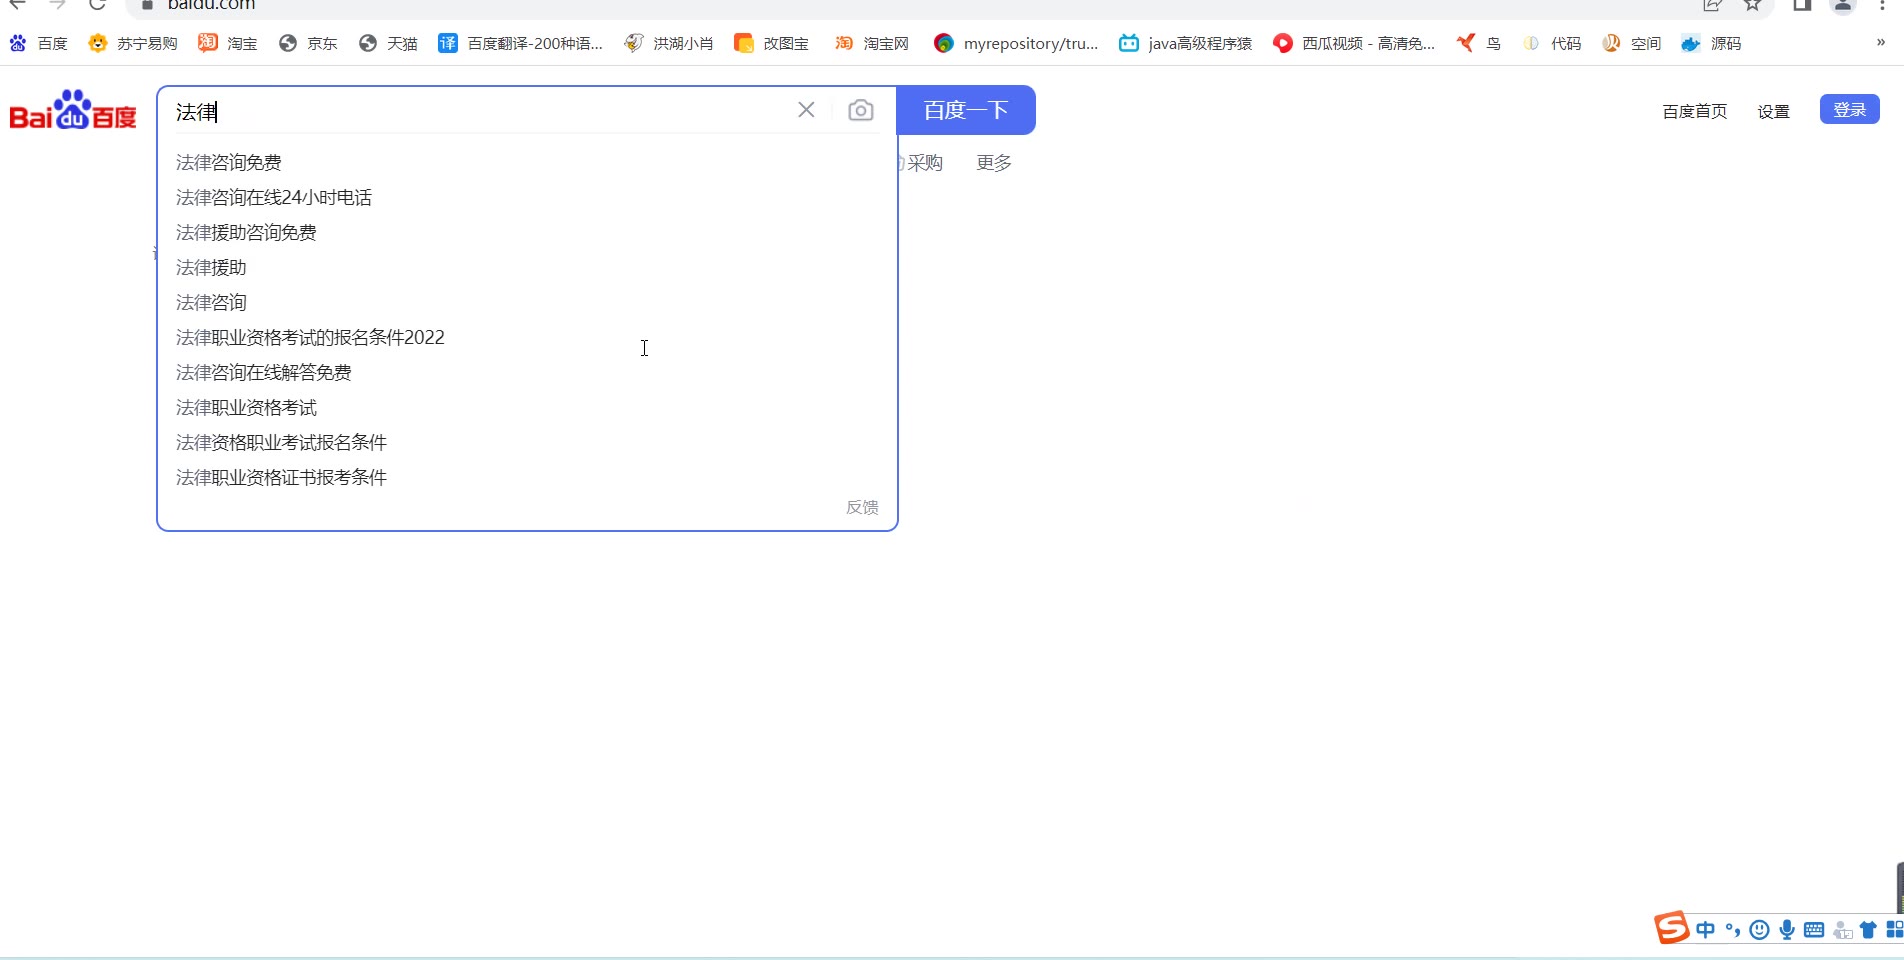Image resolution: width=1904 pixels, height=960 pixels.
Task: Open the 淘宝网 bookmark
Action: tap(872, 43)
